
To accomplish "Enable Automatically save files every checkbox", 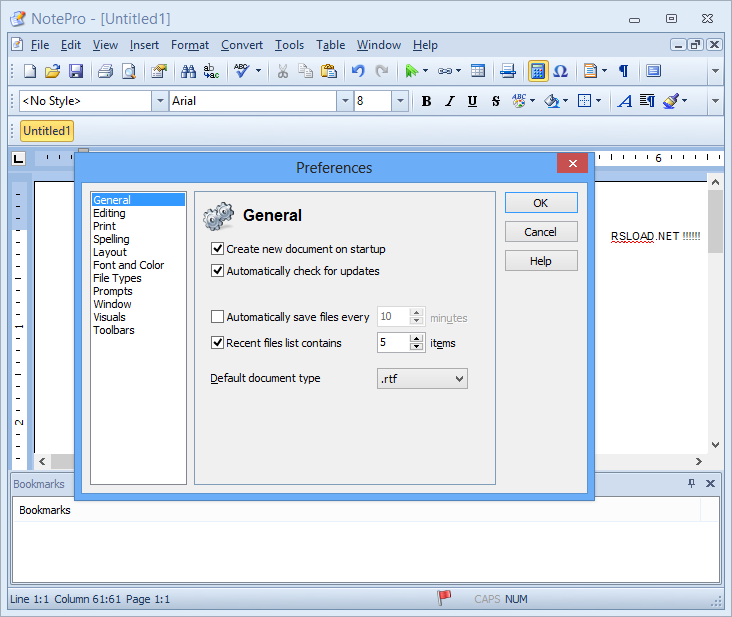I will tap(217, 317).
